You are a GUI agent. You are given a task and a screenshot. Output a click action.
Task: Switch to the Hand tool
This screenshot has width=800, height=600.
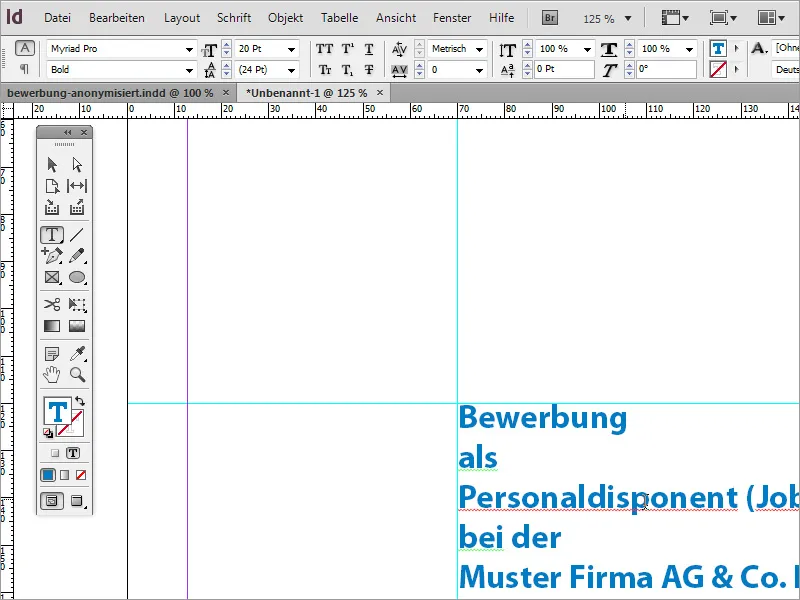click(x=52, y=375)
